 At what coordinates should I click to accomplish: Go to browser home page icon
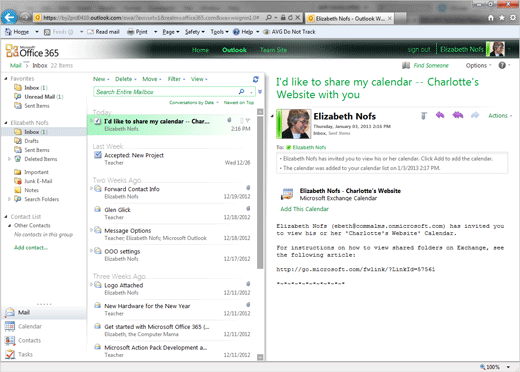(x=491, y=18)
